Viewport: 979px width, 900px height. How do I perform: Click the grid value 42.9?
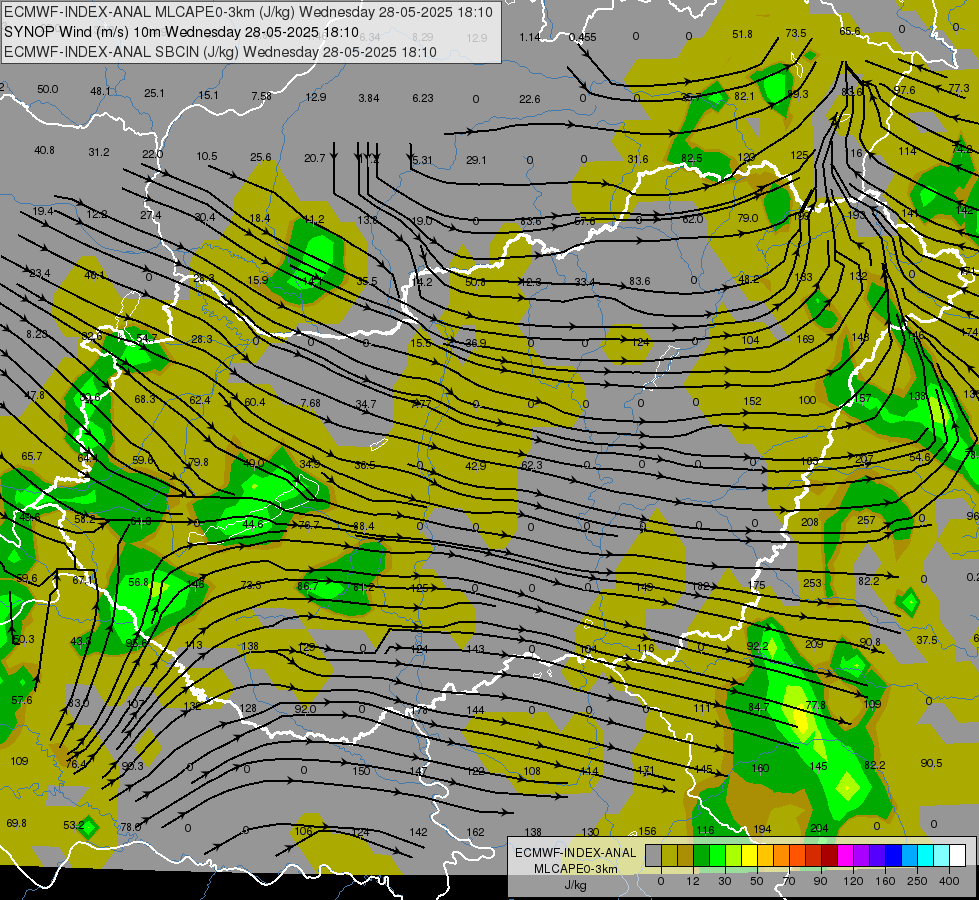(x=476, y=465)
